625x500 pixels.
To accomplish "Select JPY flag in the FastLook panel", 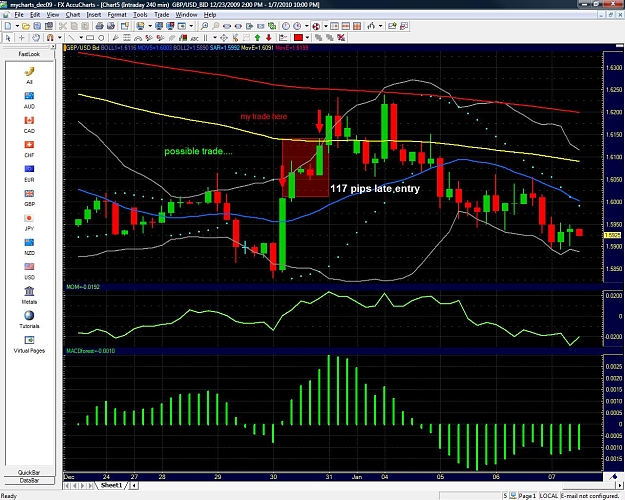I will [29, 218].
